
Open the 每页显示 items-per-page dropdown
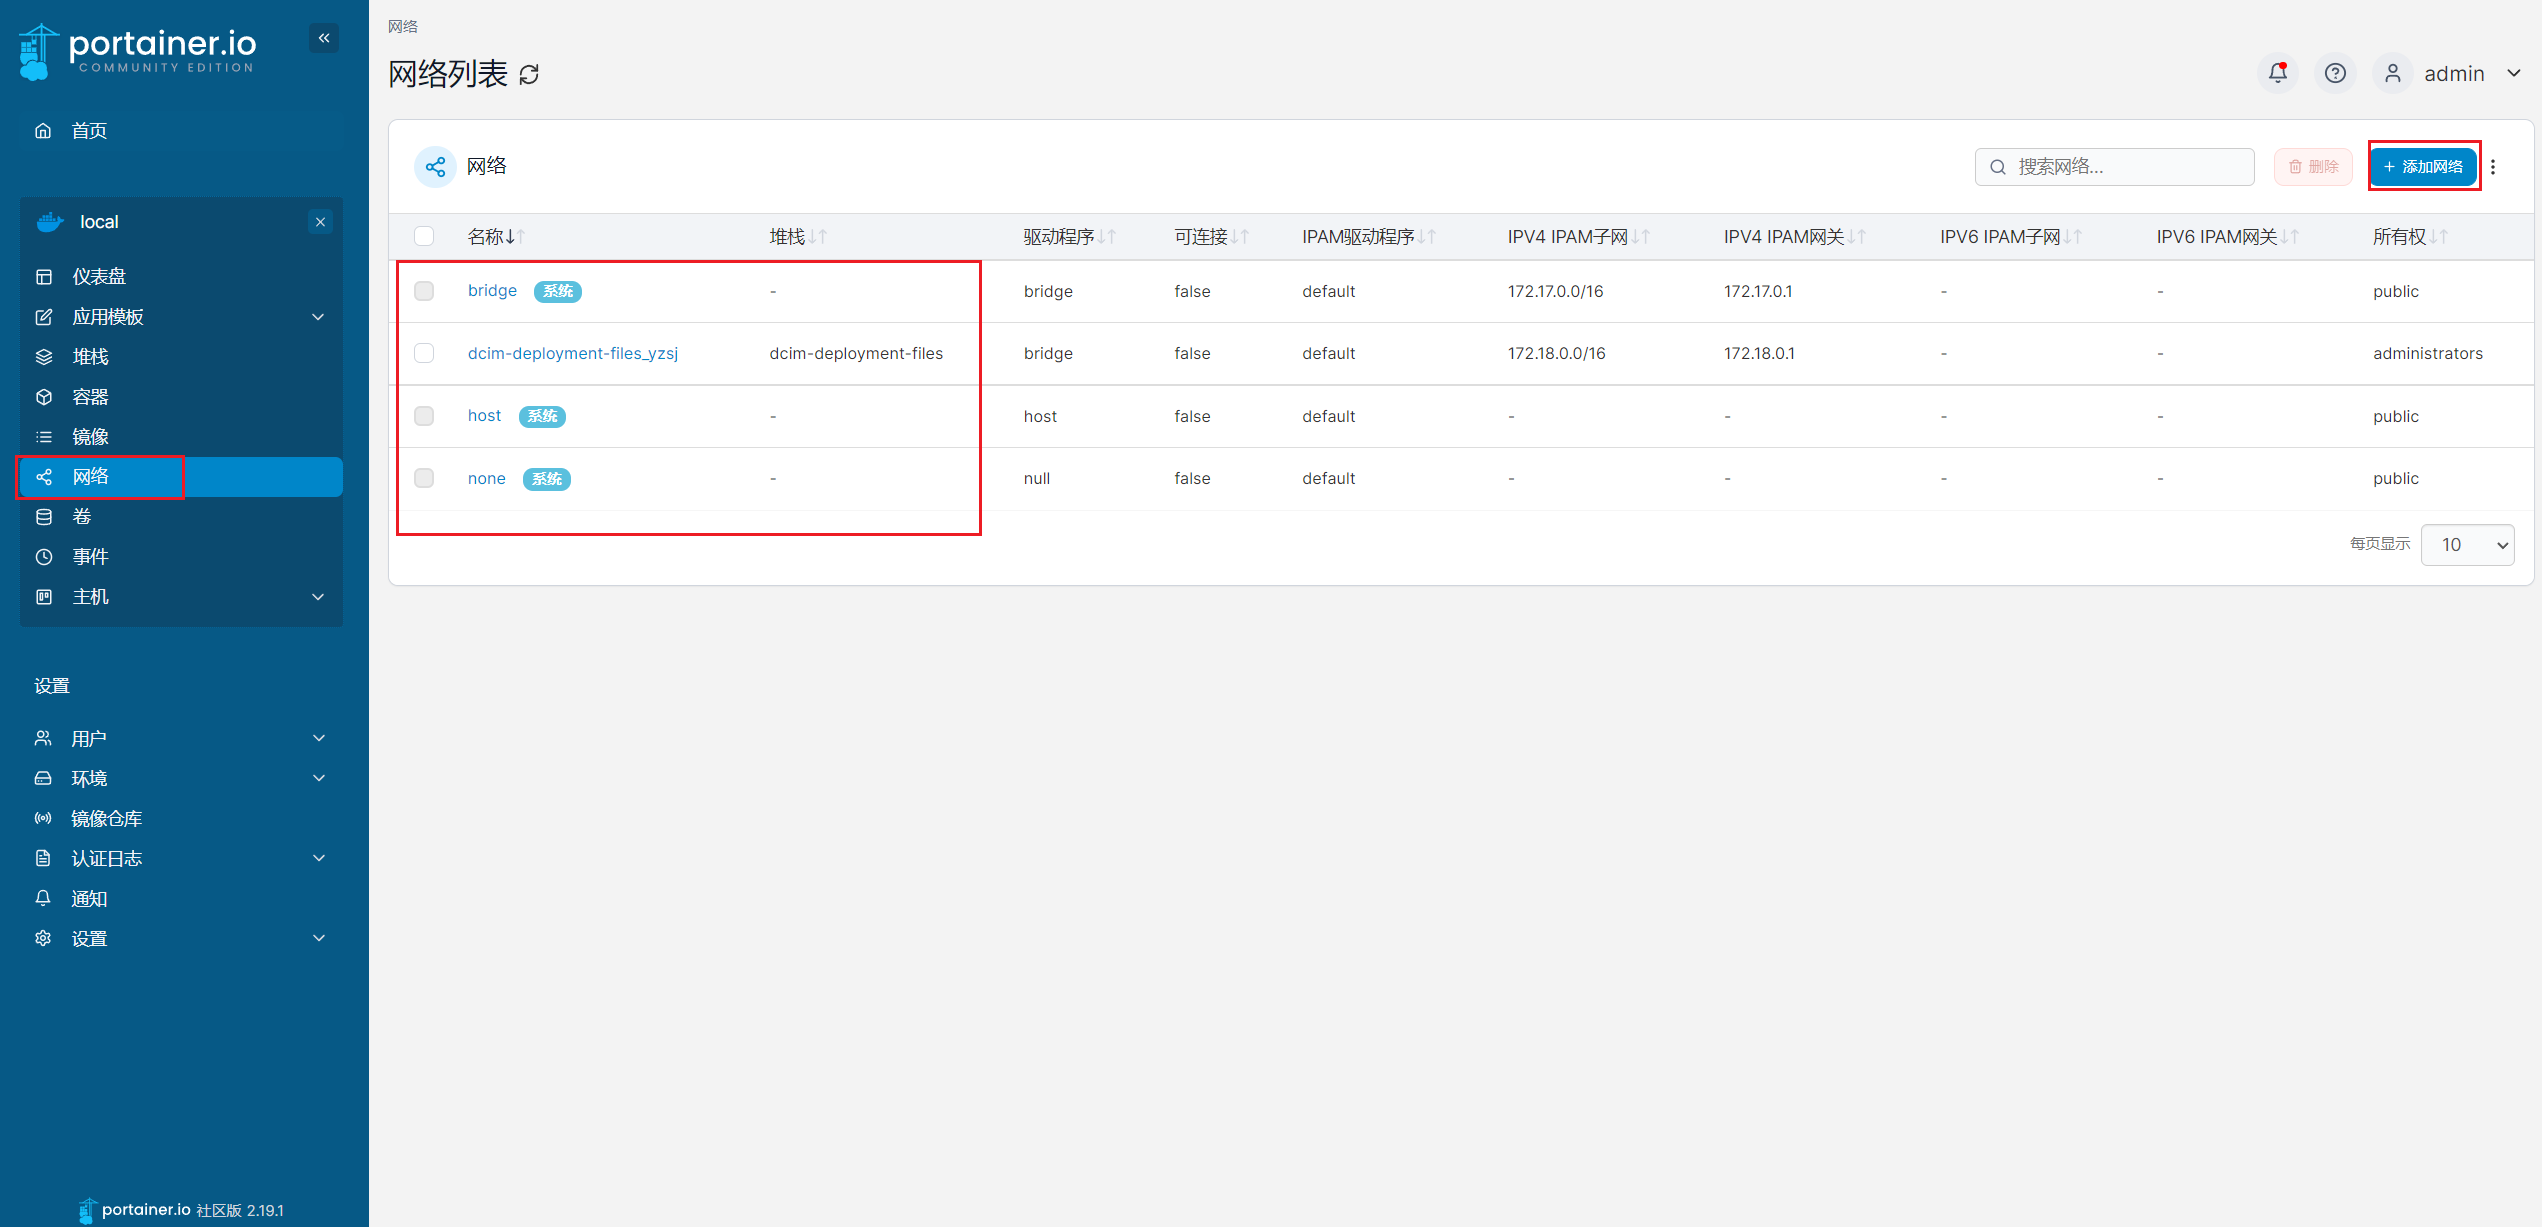(x=2467, y=545)
